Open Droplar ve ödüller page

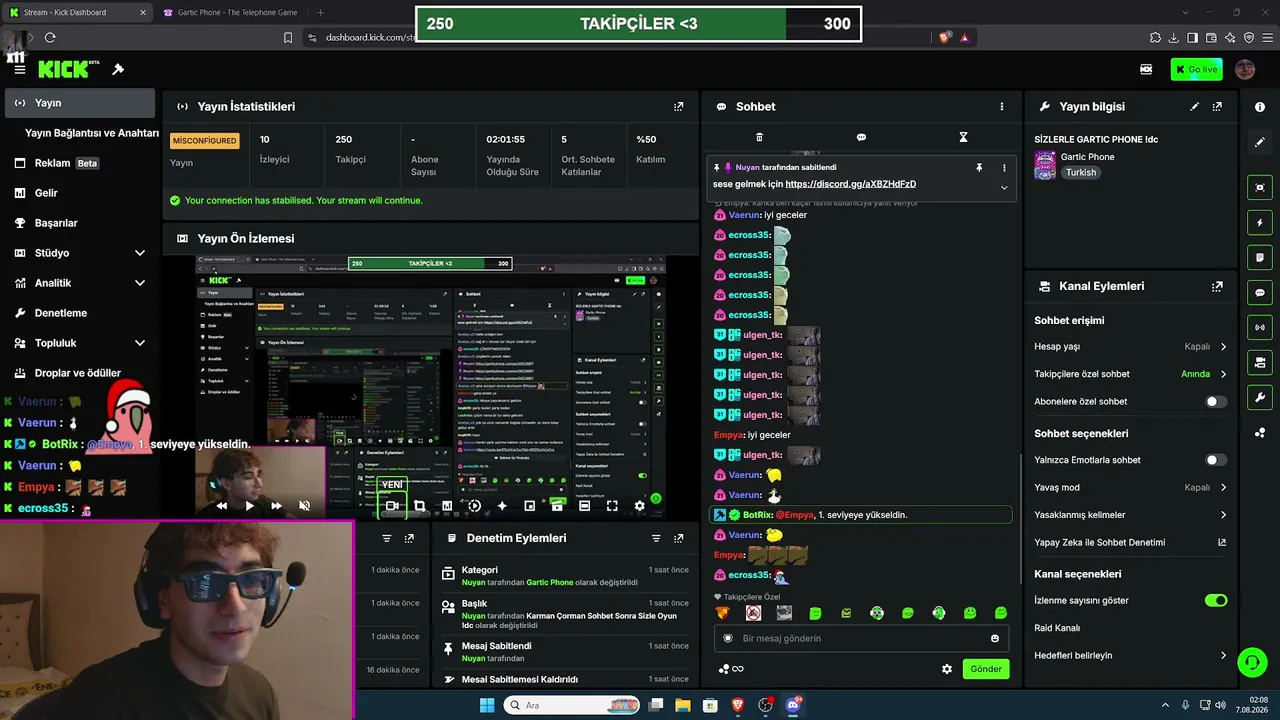pos(80,373)
